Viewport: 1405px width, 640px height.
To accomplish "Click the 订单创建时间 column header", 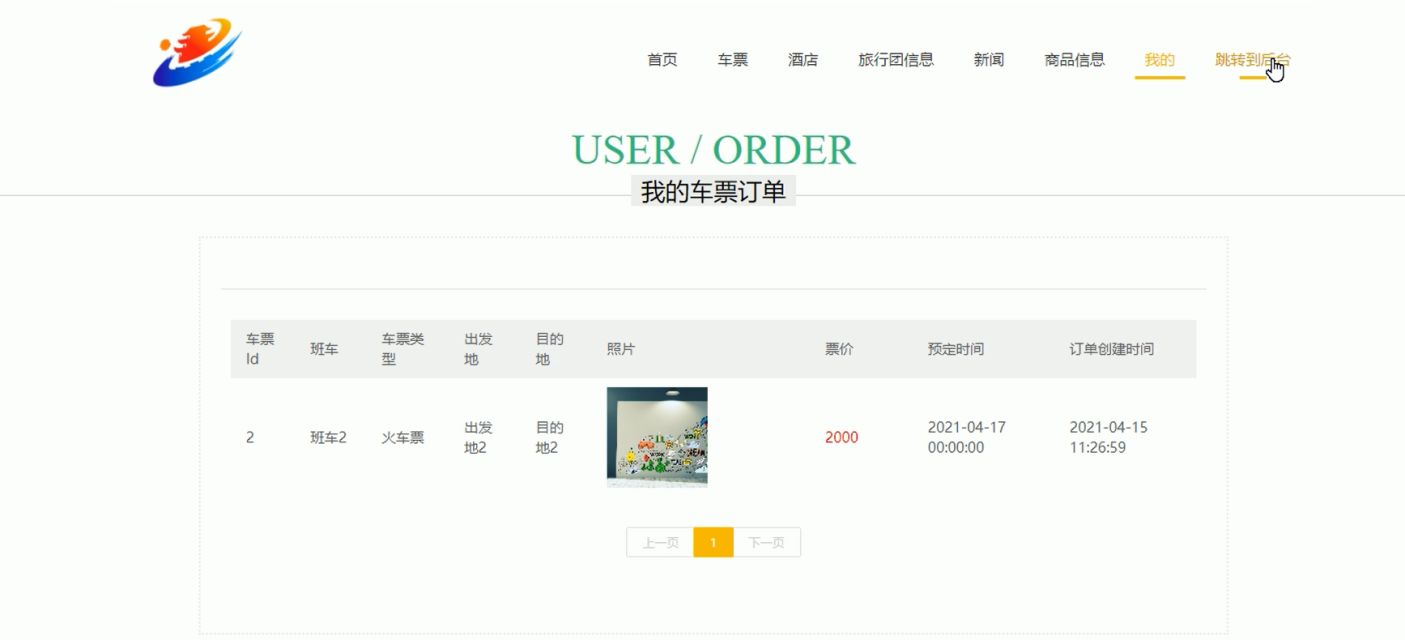I will (1112, 349).
